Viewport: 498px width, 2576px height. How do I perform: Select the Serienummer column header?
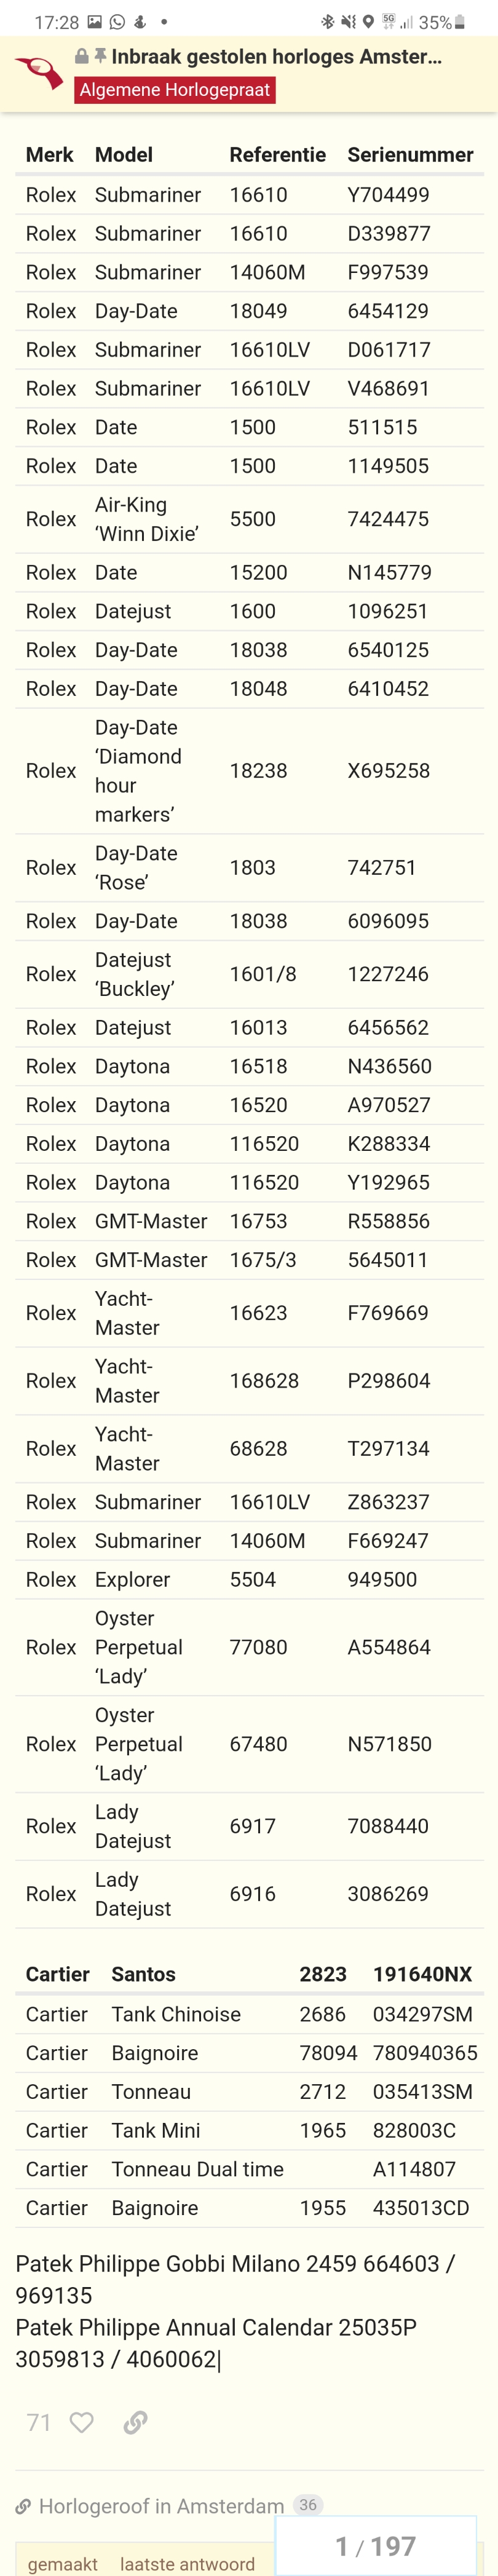(x=410, y=155)
